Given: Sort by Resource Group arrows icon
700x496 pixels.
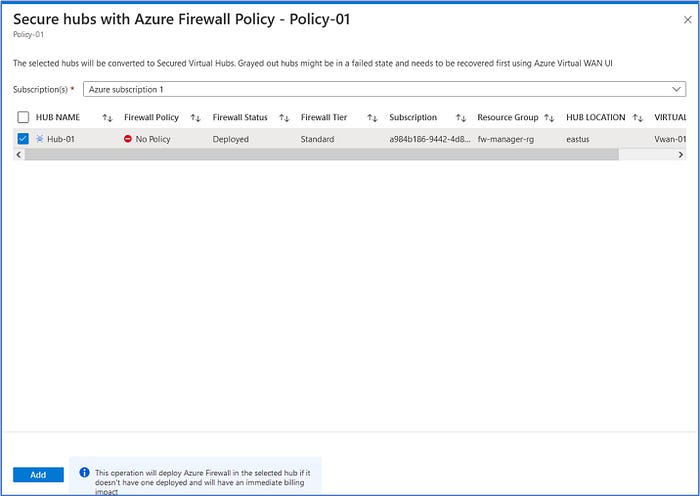Looking at the screenshot, I should [x=549, y=118].
